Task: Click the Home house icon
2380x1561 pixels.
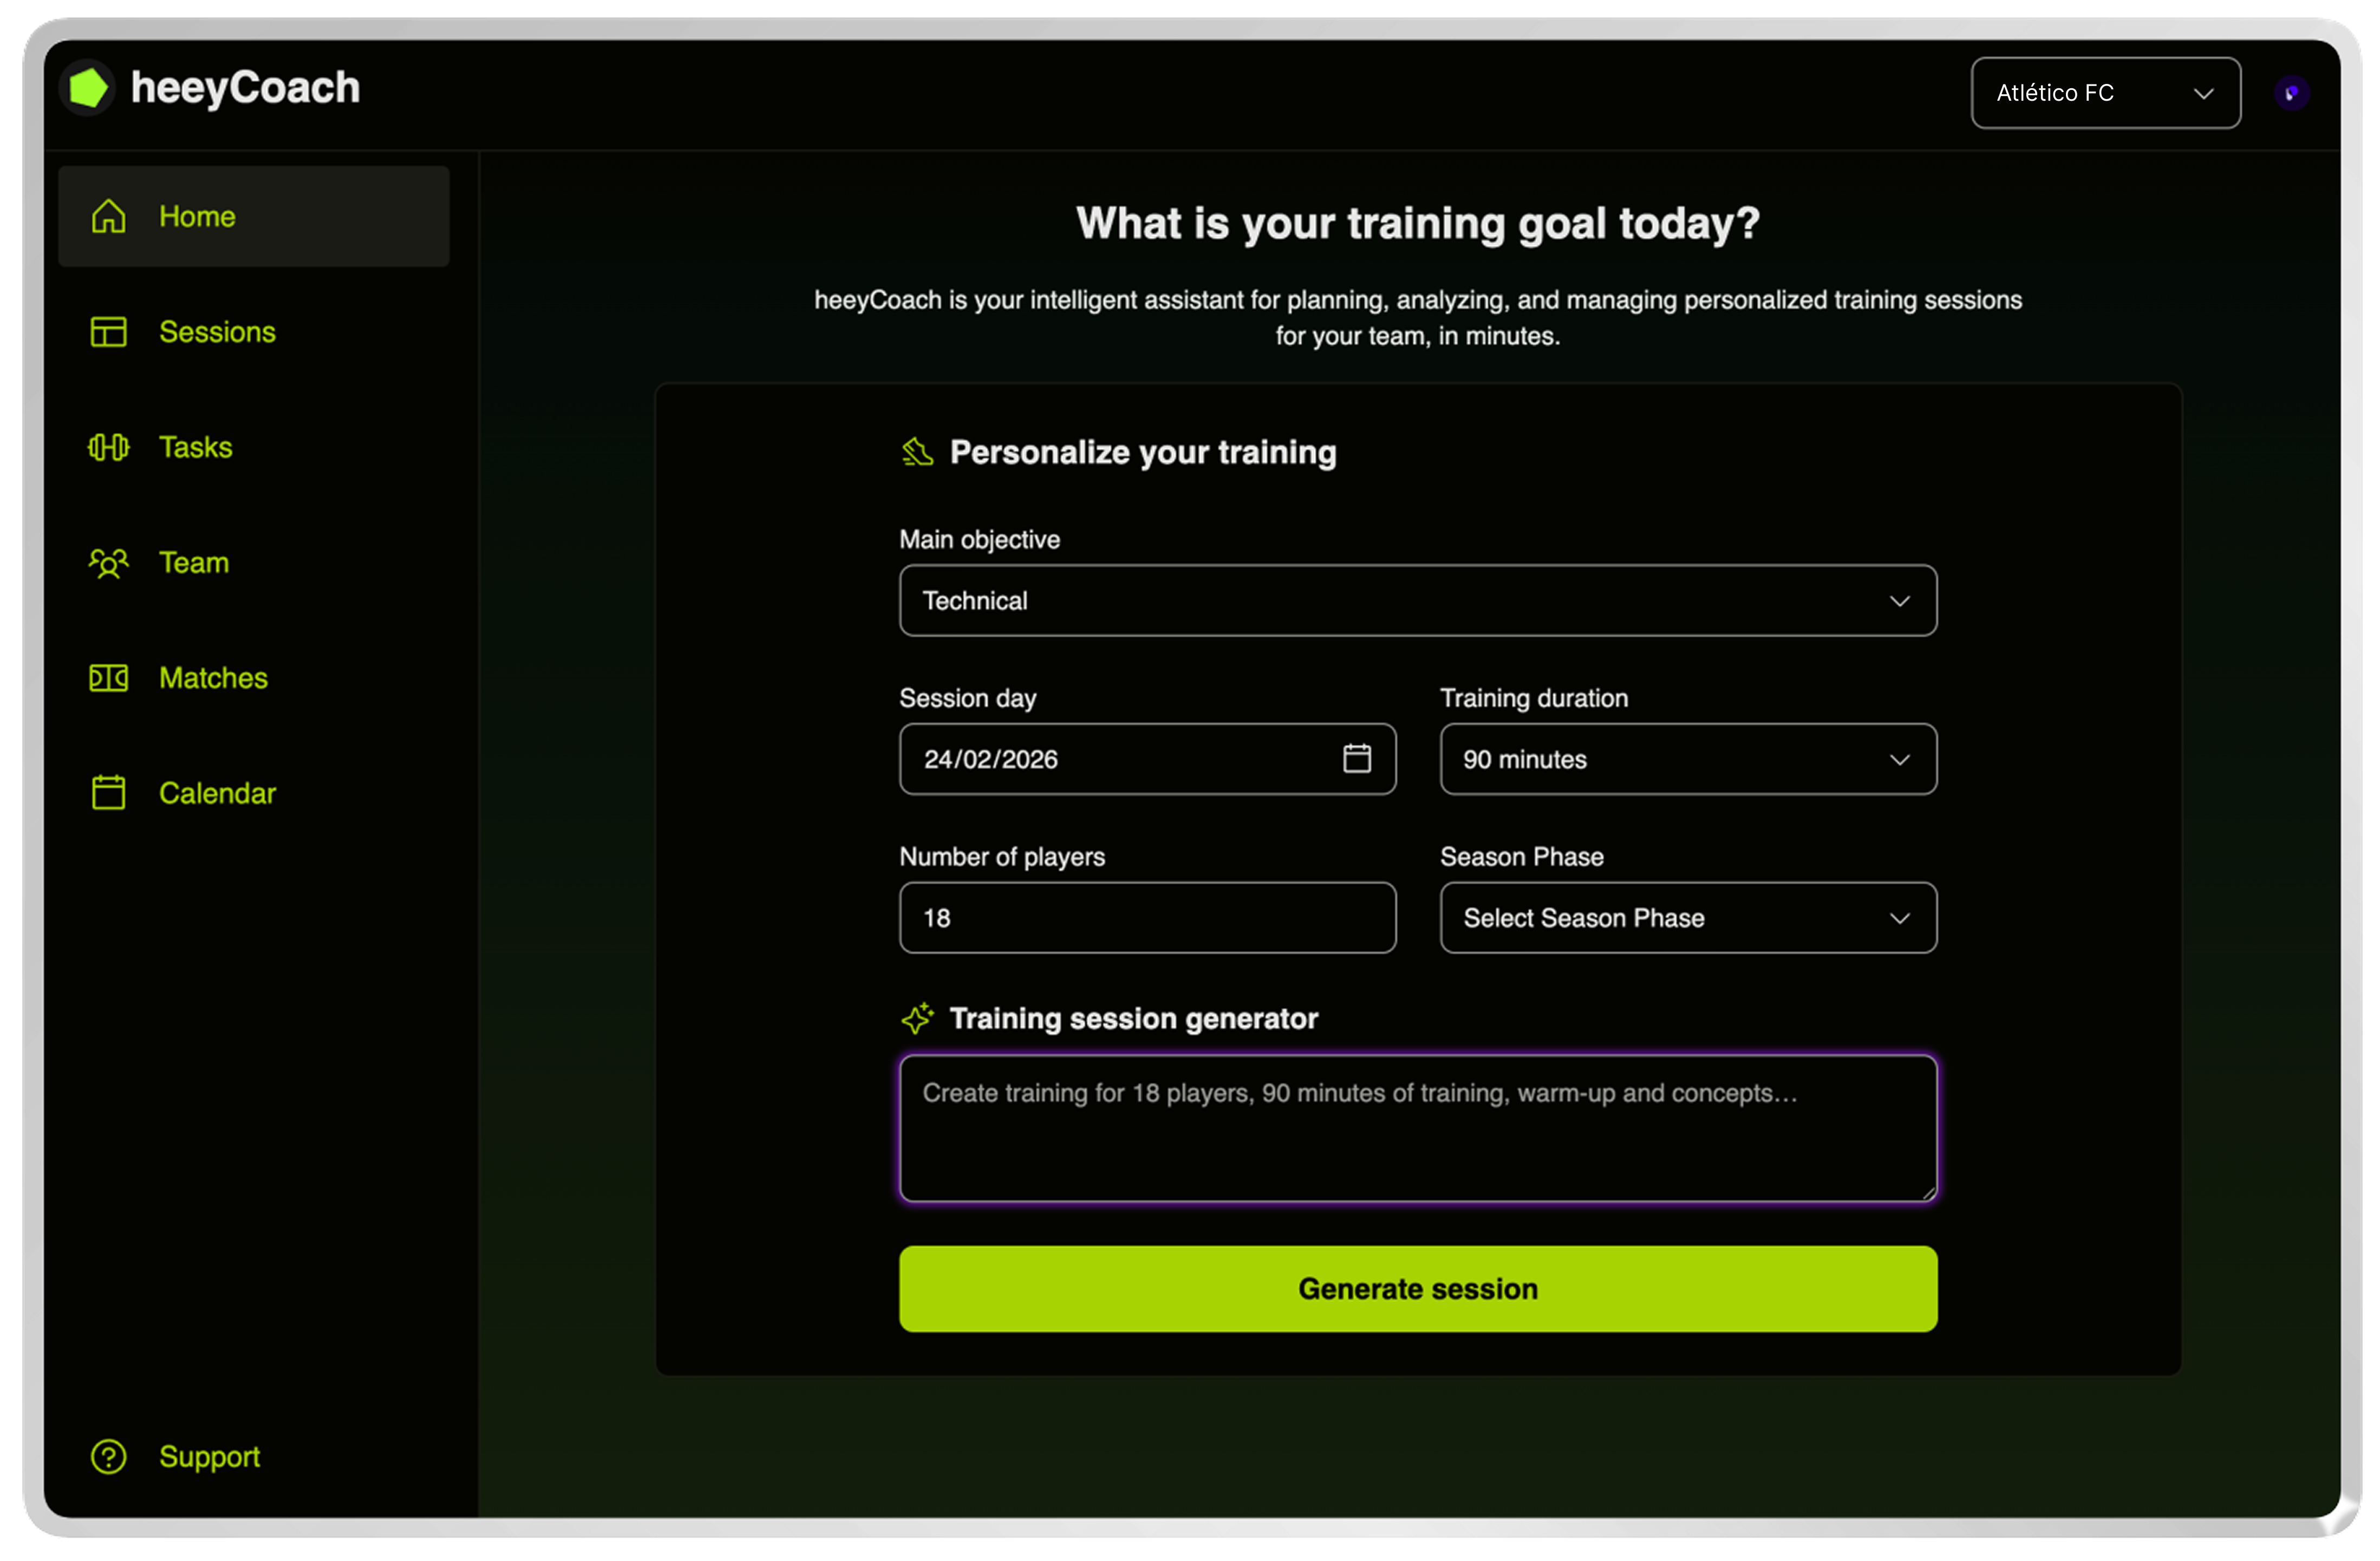Action: [x=108, y=216]
